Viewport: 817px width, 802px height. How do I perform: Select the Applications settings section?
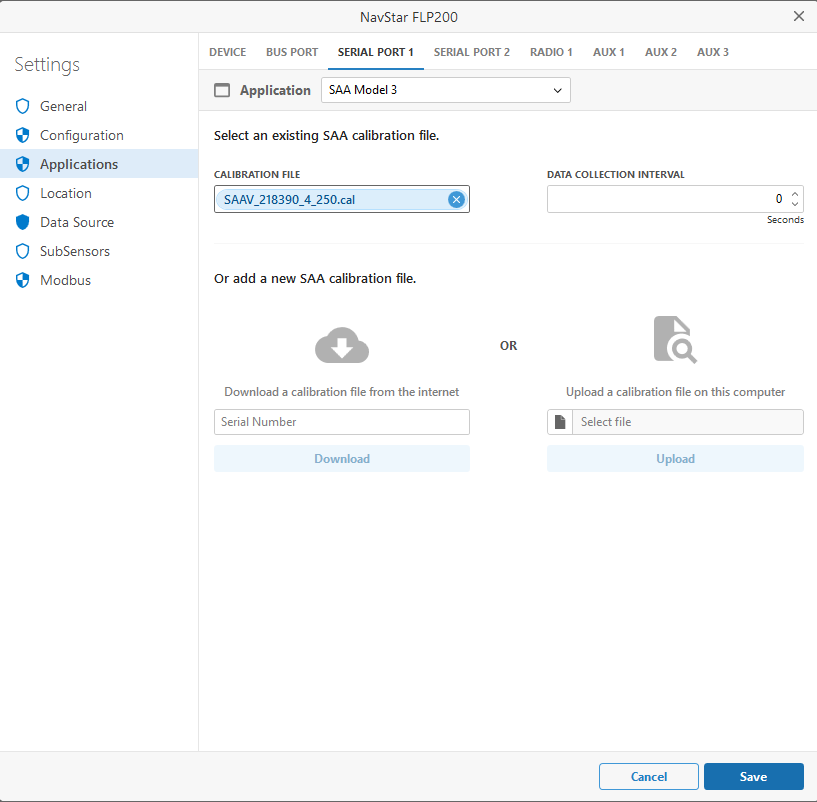pyautogui.click(x=99, y=164)
